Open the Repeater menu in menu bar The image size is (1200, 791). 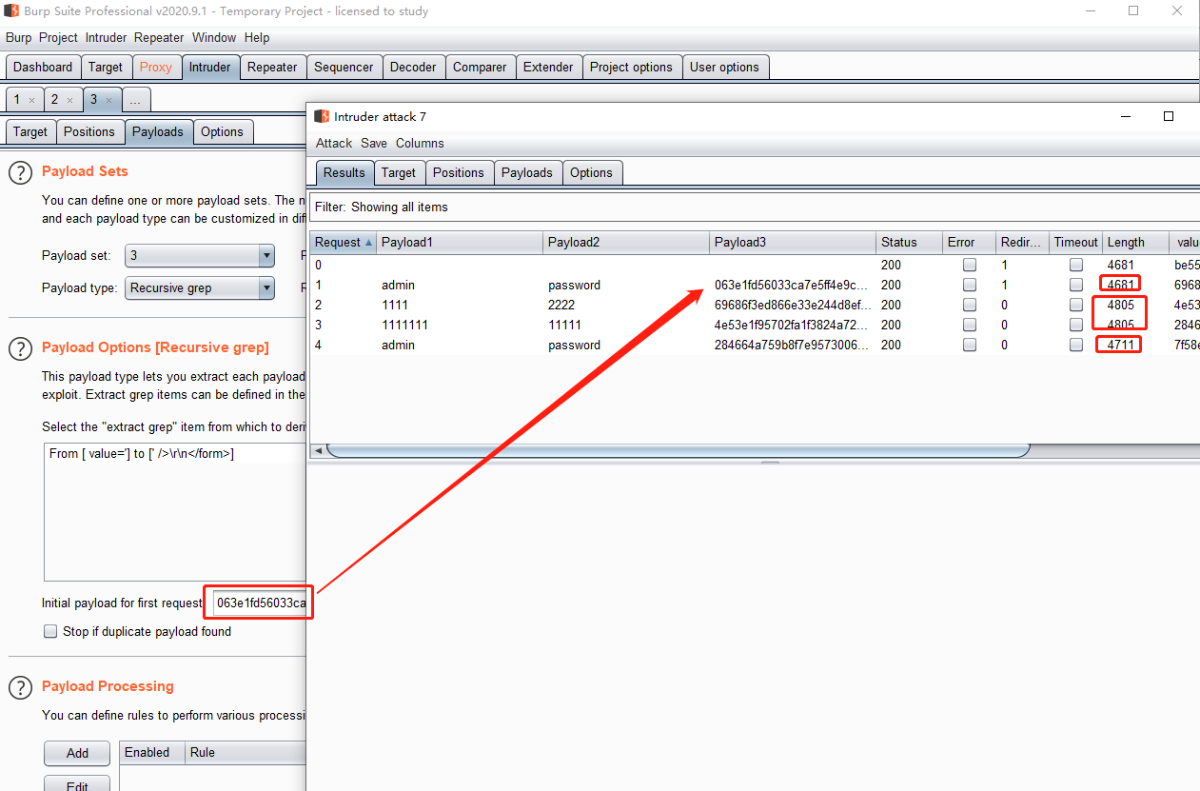click(x=159, y=38)
